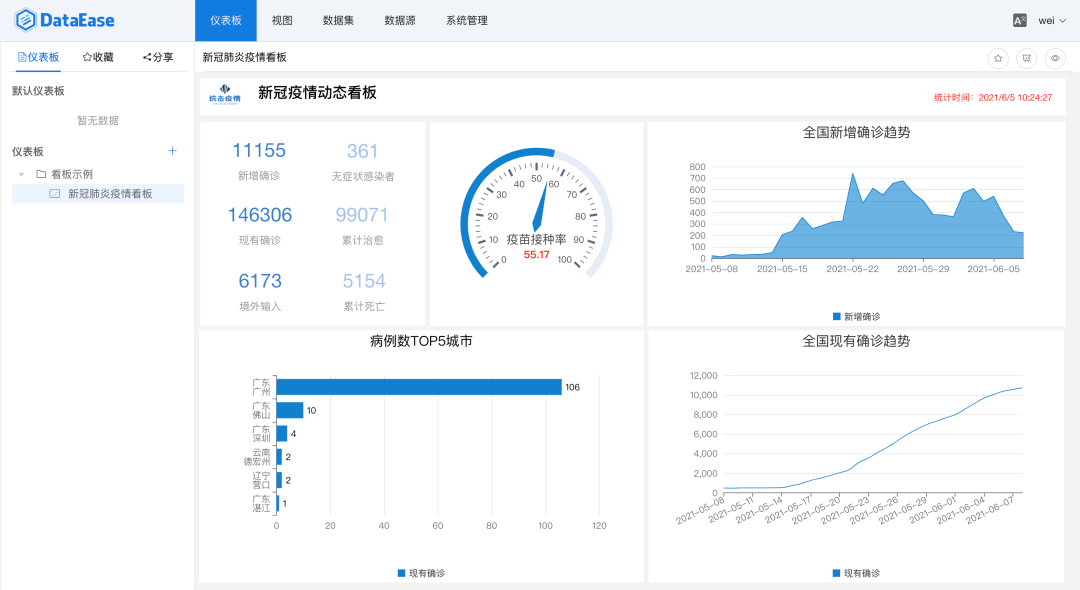Select 新冠肺炎疫情看板 in the dashboard tree

pos(110,193)
